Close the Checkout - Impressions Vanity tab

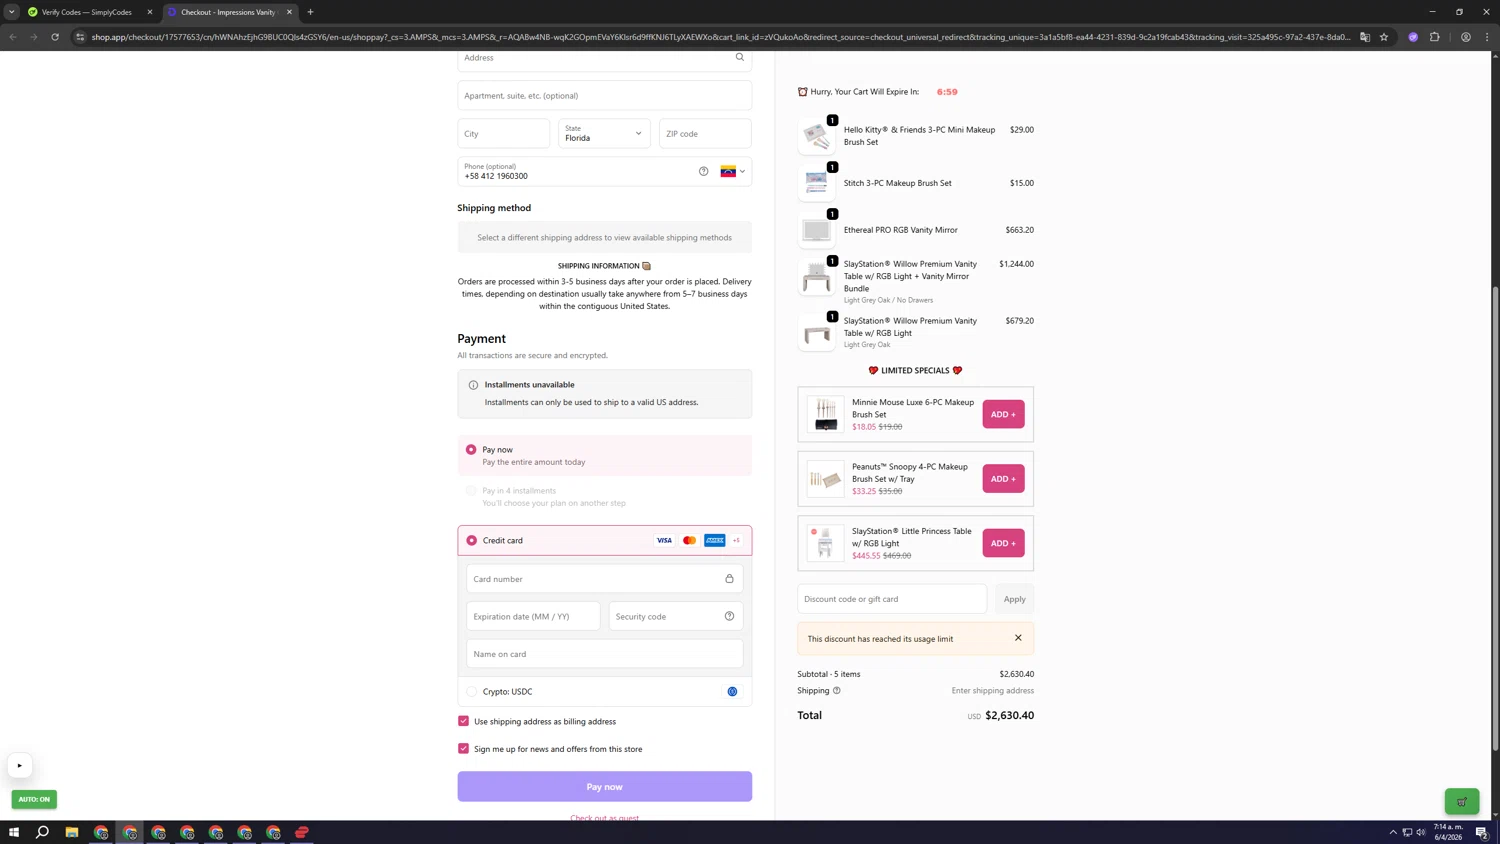click(289, 12)
